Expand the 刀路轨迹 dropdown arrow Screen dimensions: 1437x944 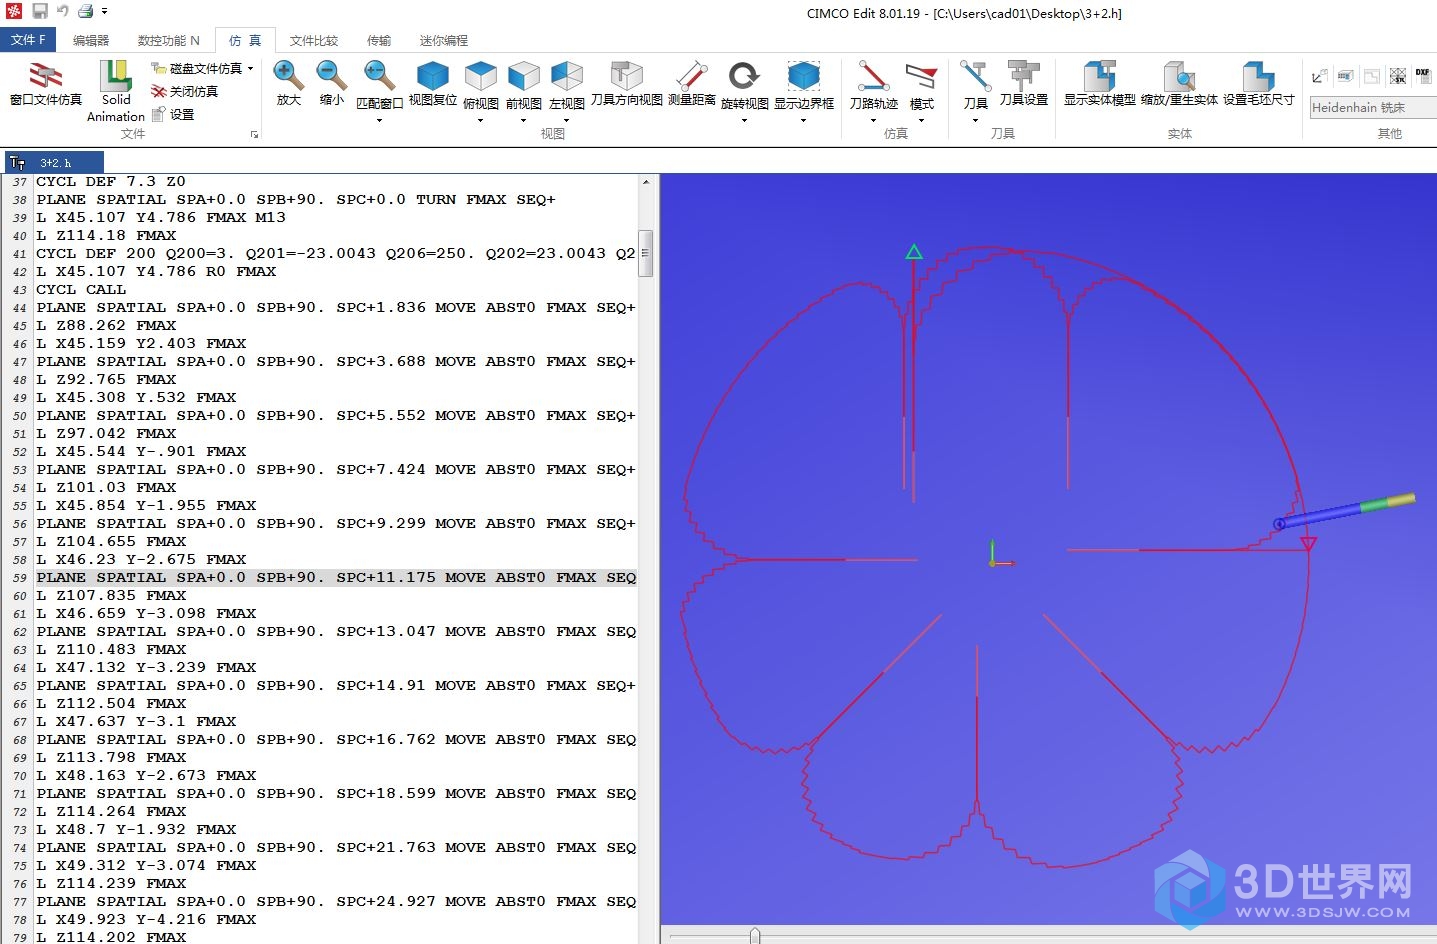[x=873, y=121]
